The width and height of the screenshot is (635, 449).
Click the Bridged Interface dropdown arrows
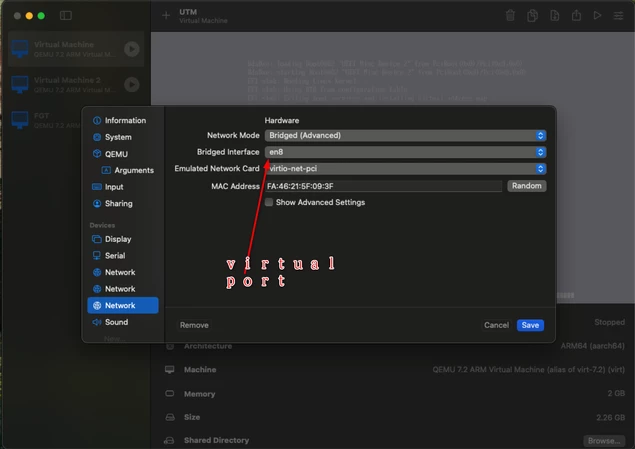(x=540, y=152)
